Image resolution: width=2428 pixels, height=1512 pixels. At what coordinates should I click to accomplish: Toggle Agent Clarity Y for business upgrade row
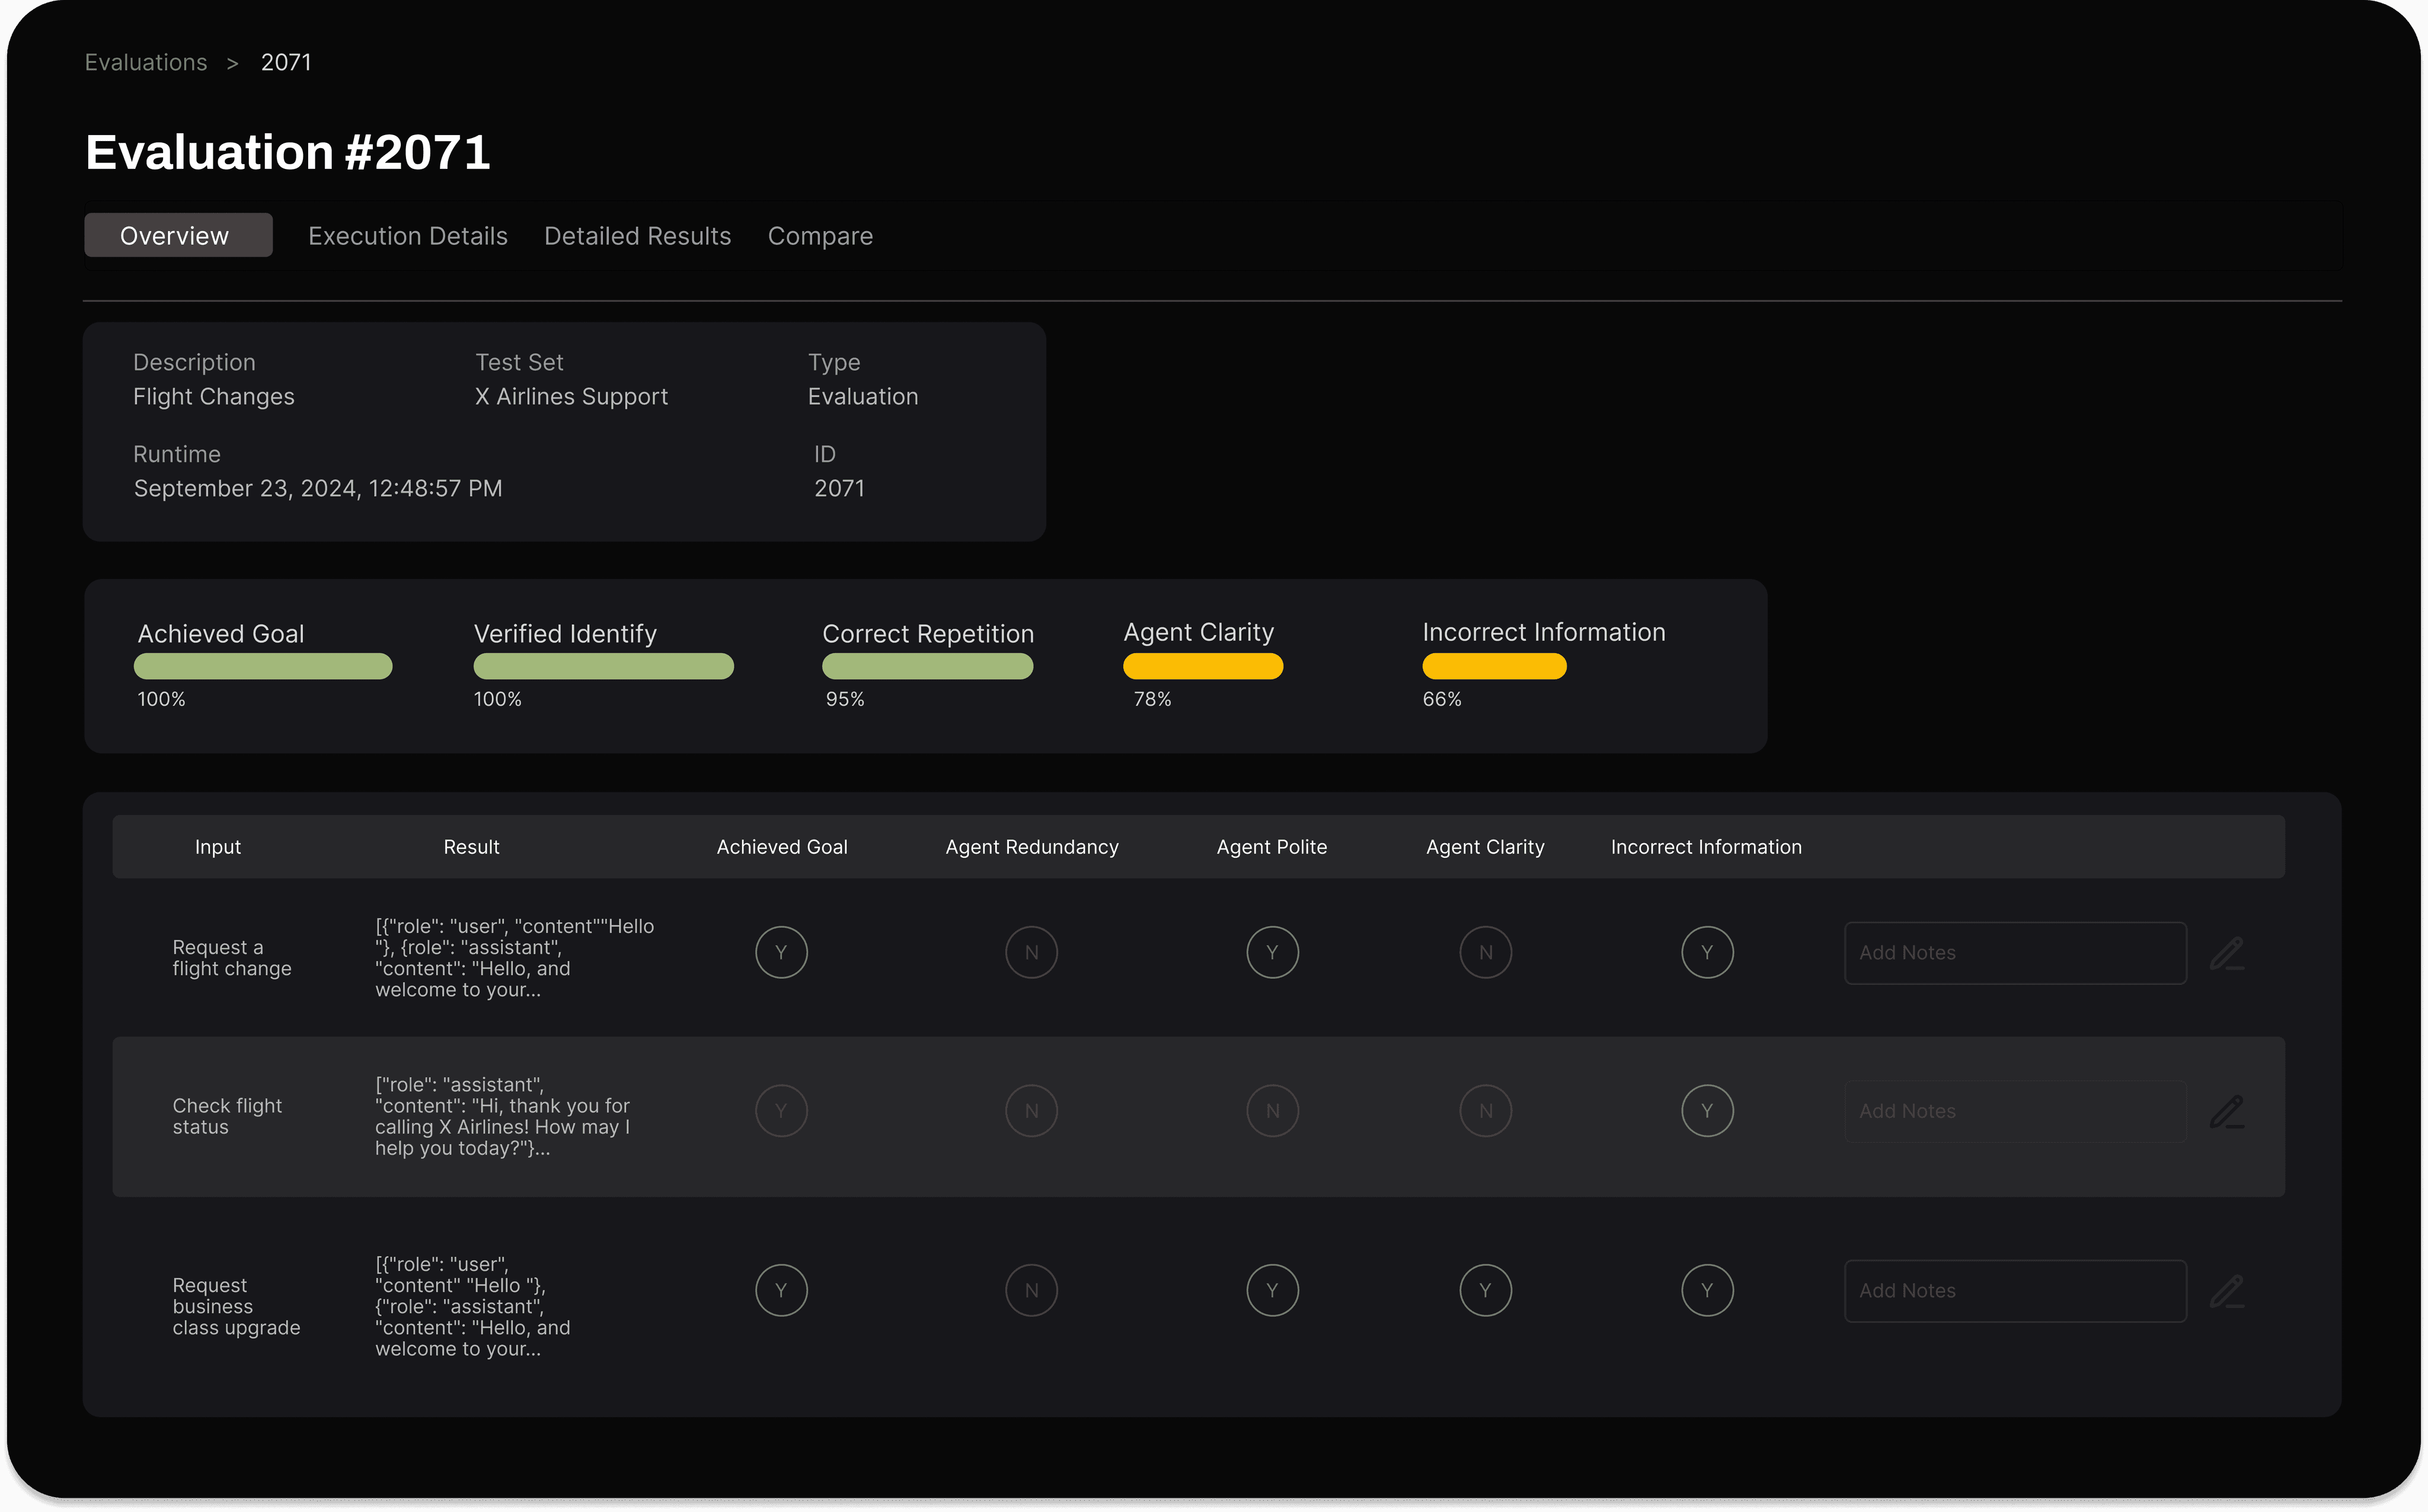click(1485, 1290)
